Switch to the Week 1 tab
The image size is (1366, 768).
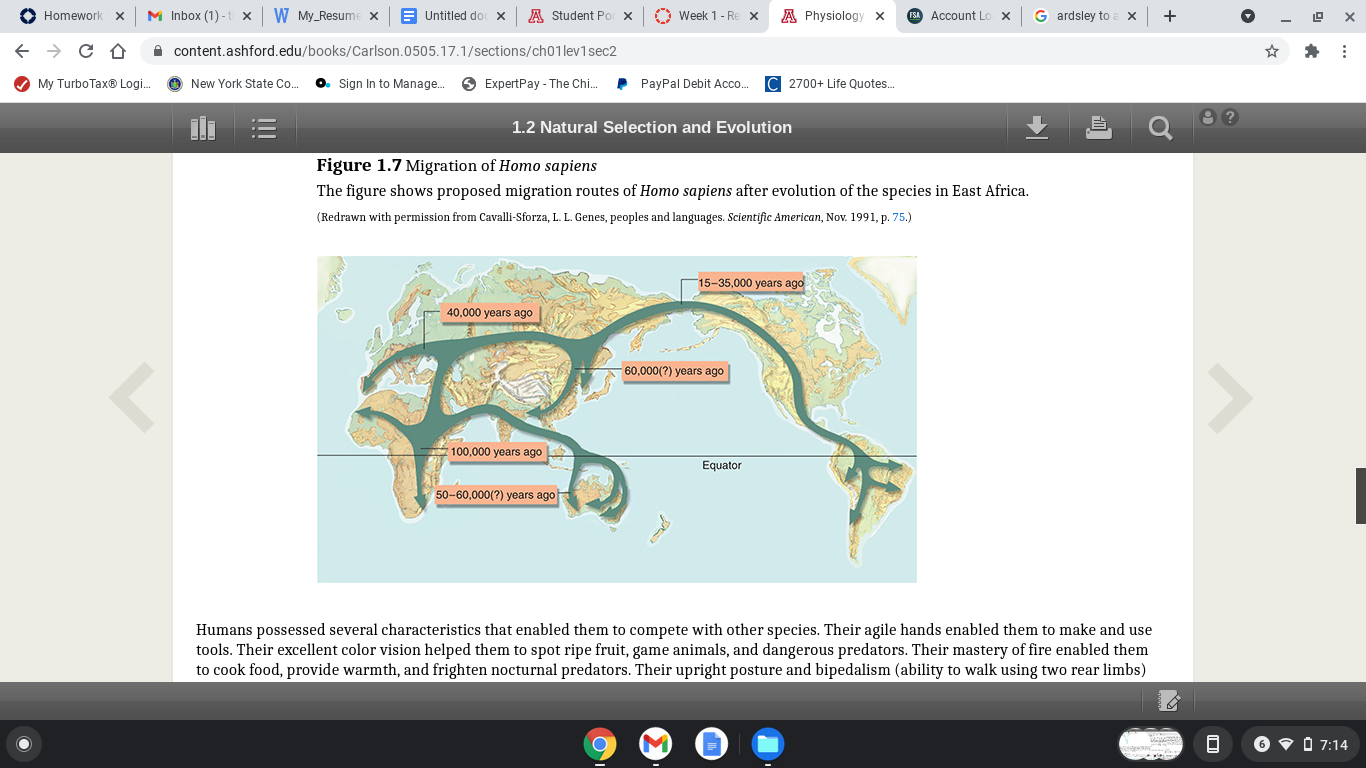707,16
